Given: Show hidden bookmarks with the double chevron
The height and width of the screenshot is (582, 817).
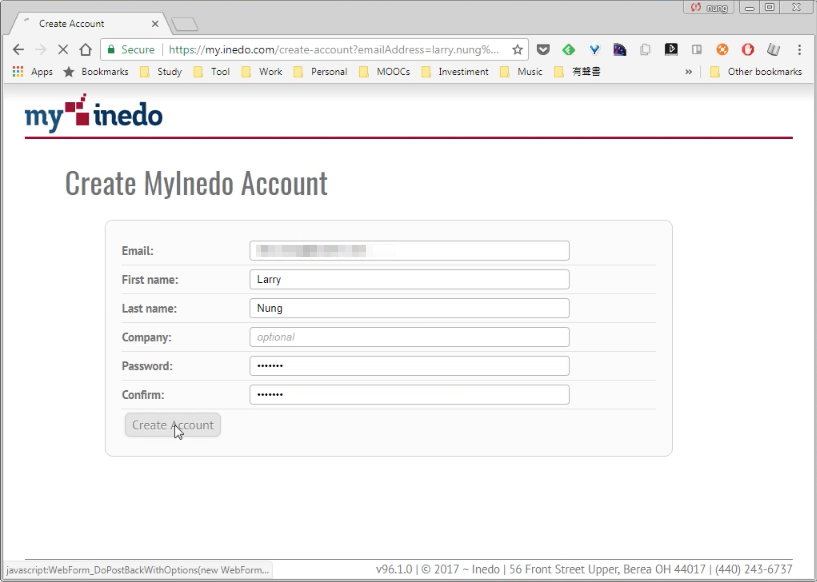Looking at the screenshot, I should (688, 71).
